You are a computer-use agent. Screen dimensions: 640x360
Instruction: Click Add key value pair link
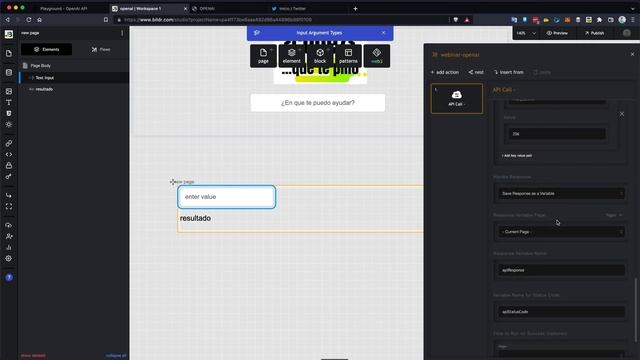click(x=517, y=156)
